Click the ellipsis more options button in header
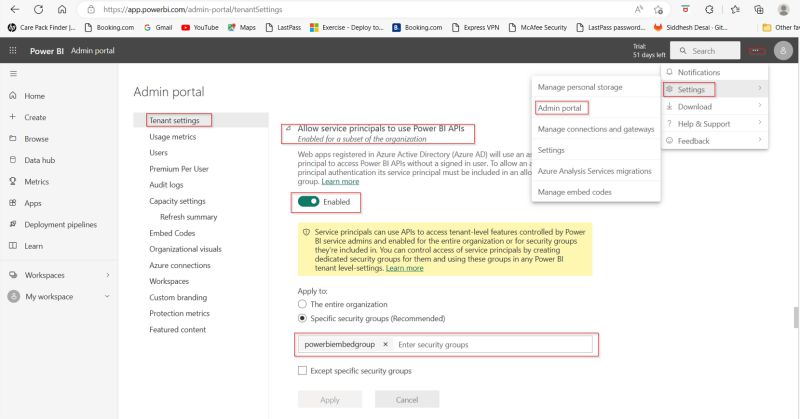Viewport: 800px width, 419px height. pyautogui.click(x=756, y=51)
